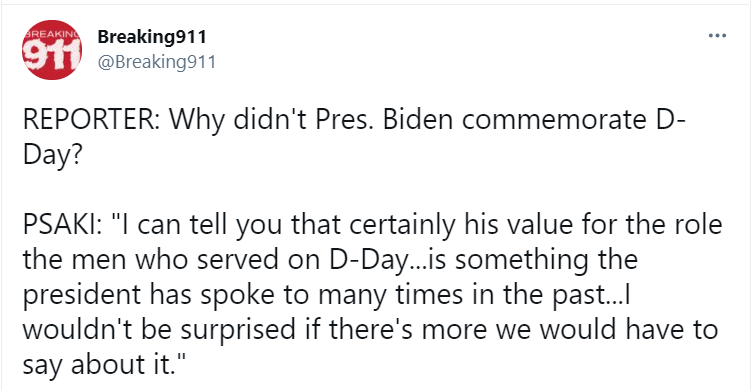
Task: Click 'wouldn't be surprised' in the quote
Action: tap(159, 330)
